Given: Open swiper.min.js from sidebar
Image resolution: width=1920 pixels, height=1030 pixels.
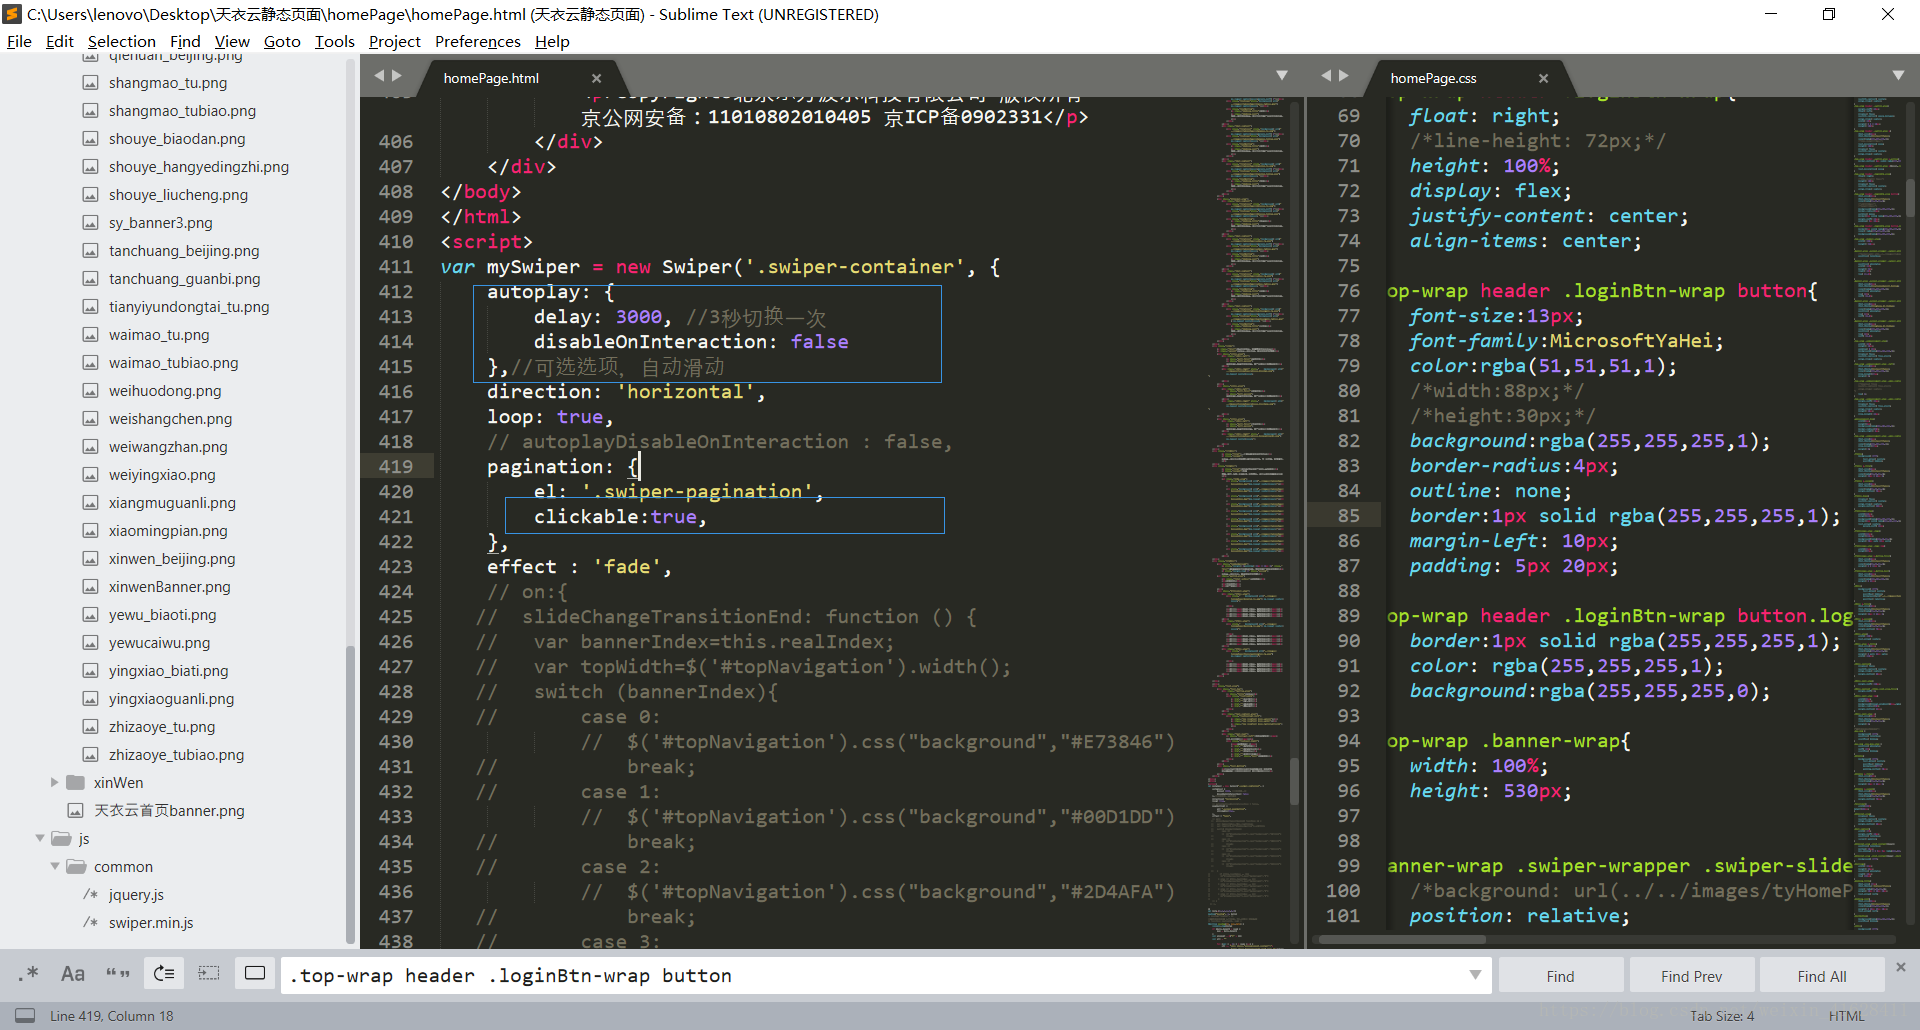Looking at the screenshot, I should coord(151,922).
